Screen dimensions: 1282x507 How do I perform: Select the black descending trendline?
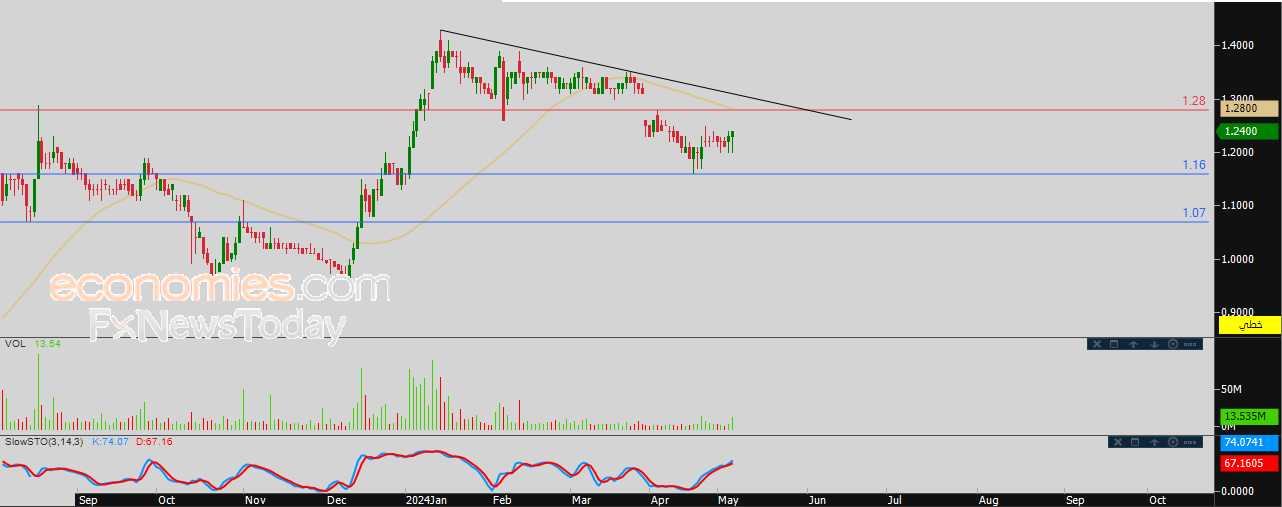pyautogui.click(x=646, y=75)
